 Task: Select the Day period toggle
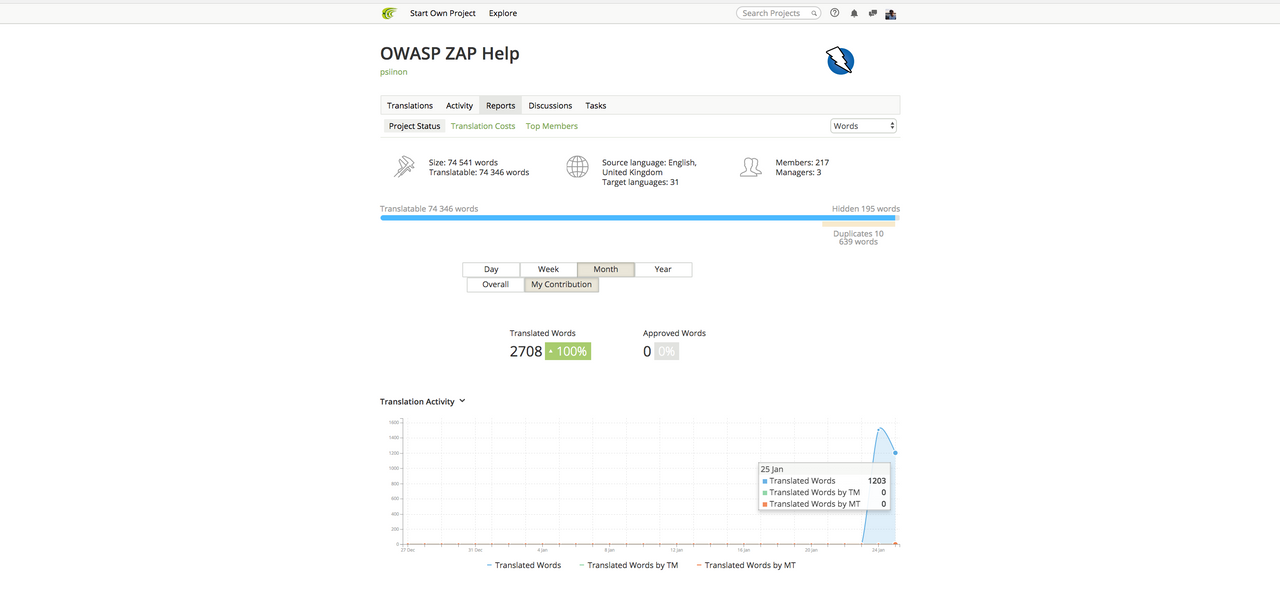(491, 269)
